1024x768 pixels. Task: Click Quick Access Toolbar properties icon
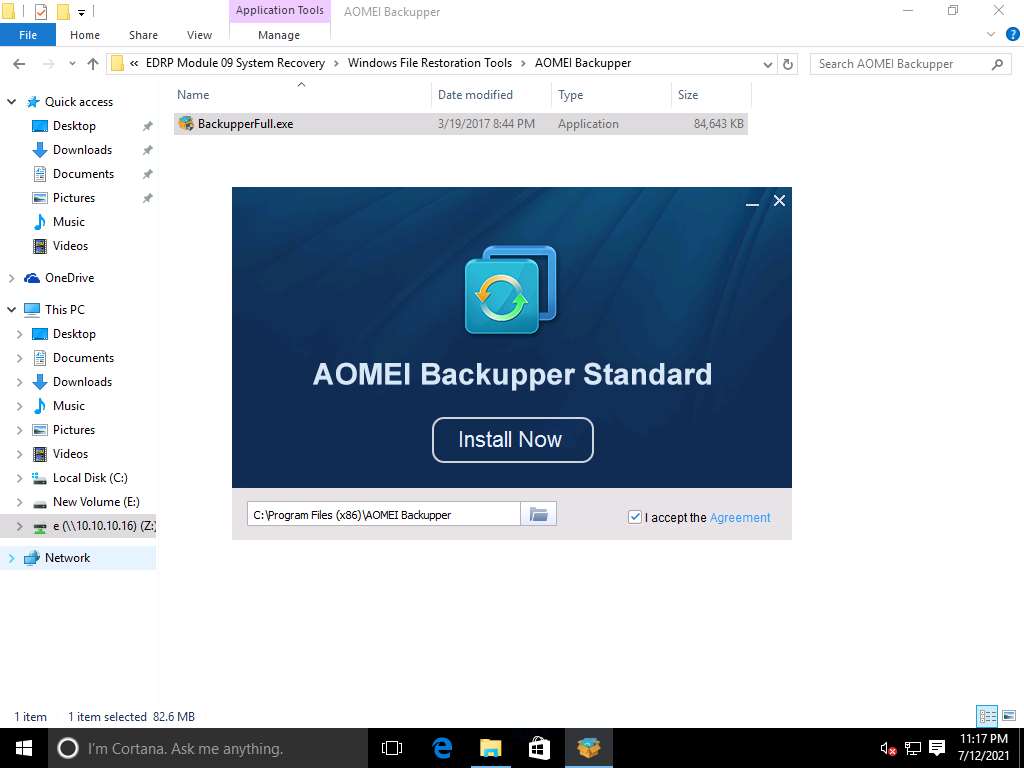(x=40, y=11)
